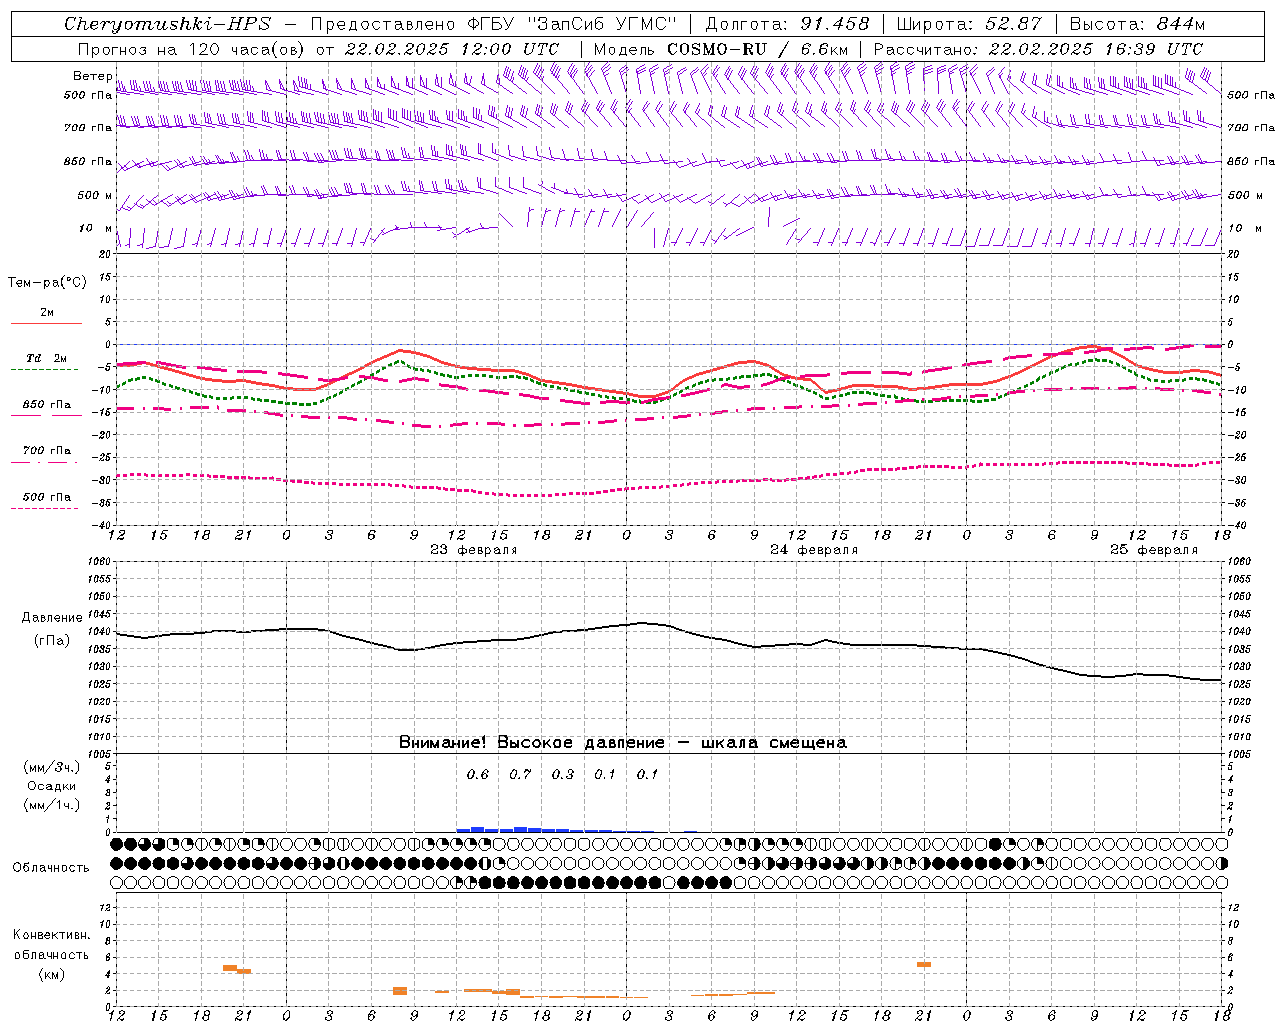Click 'Прогноз на 120 часа(ов)' forecast text

[x=192, y=49]
